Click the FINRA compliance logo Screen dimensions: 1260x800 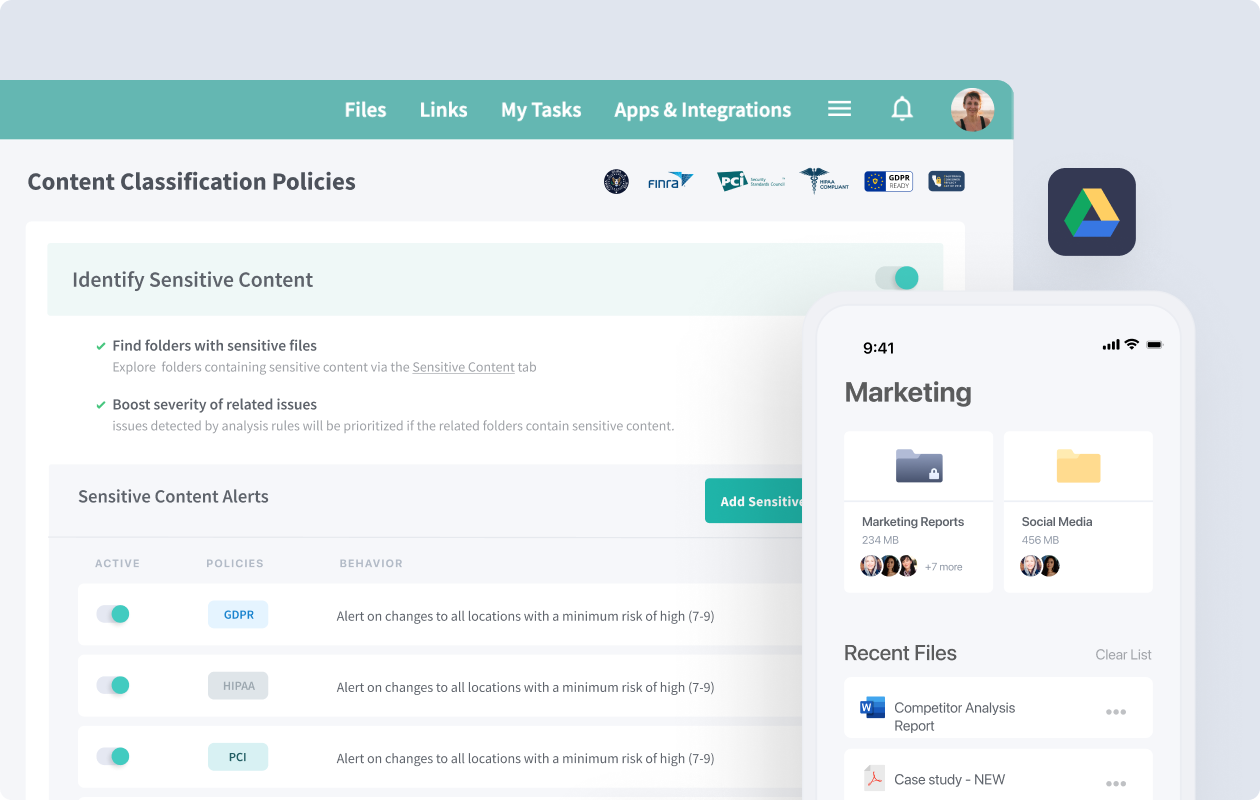(670, 181)
